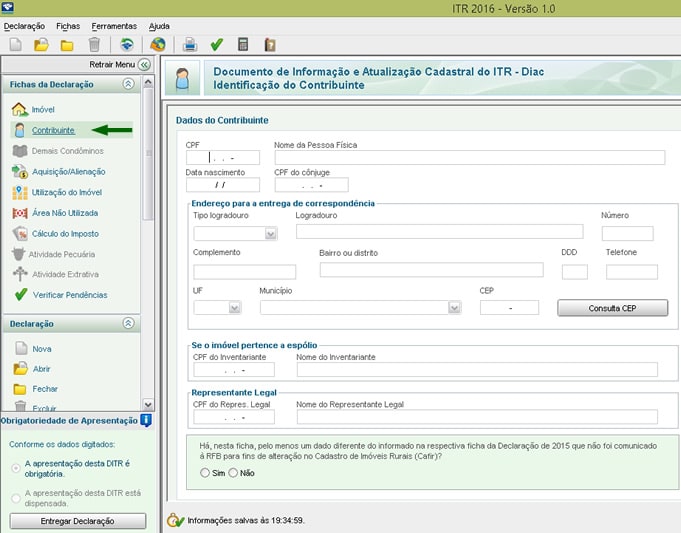
Task: Click the CPF input field
Action: 223,158
